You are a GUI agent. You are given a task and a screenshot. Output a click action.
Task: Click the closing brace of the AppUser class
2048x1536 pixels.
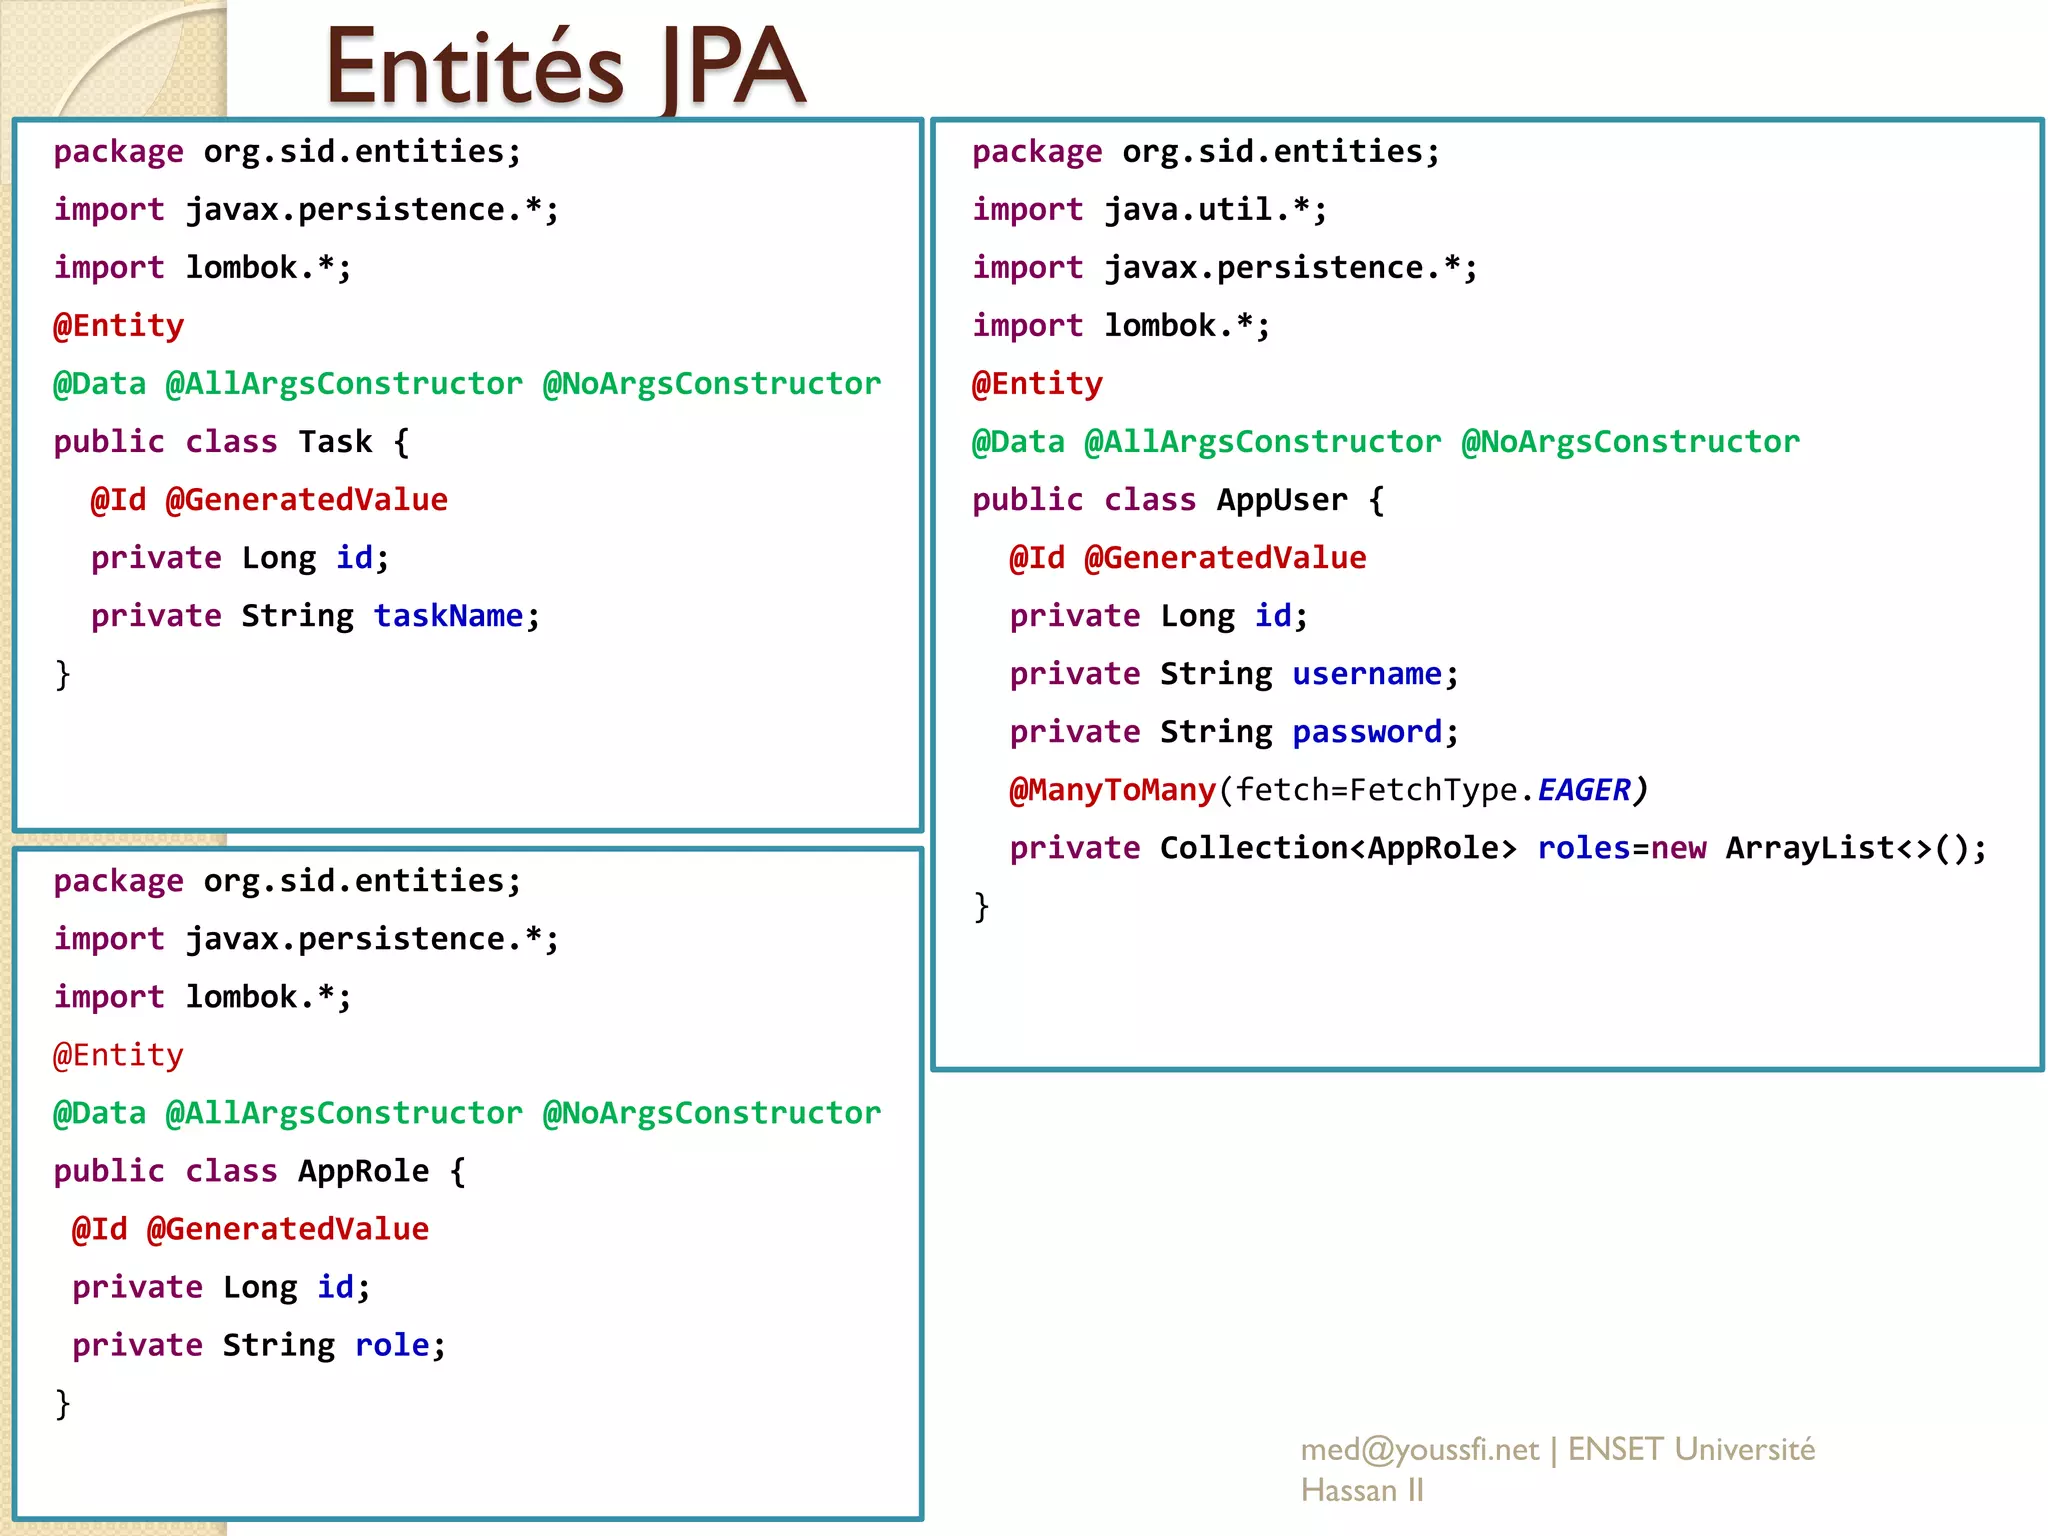982,907
